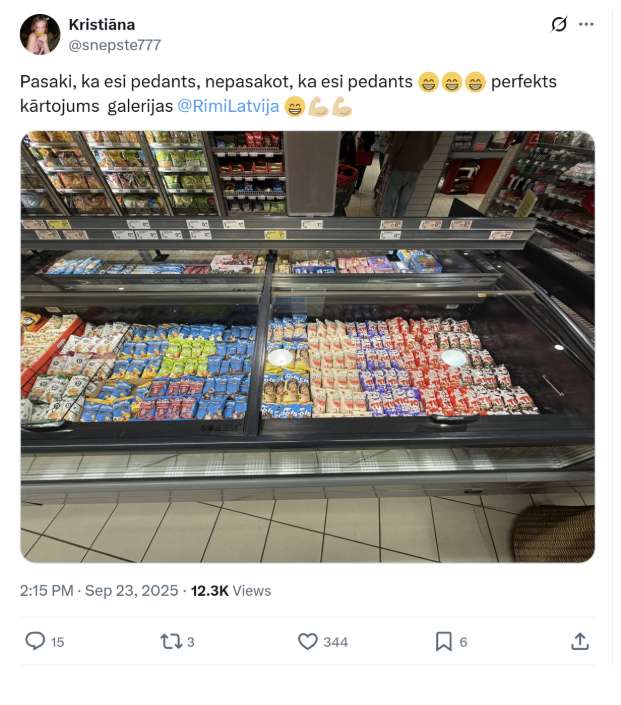Click the 3 reposts count

191,642
